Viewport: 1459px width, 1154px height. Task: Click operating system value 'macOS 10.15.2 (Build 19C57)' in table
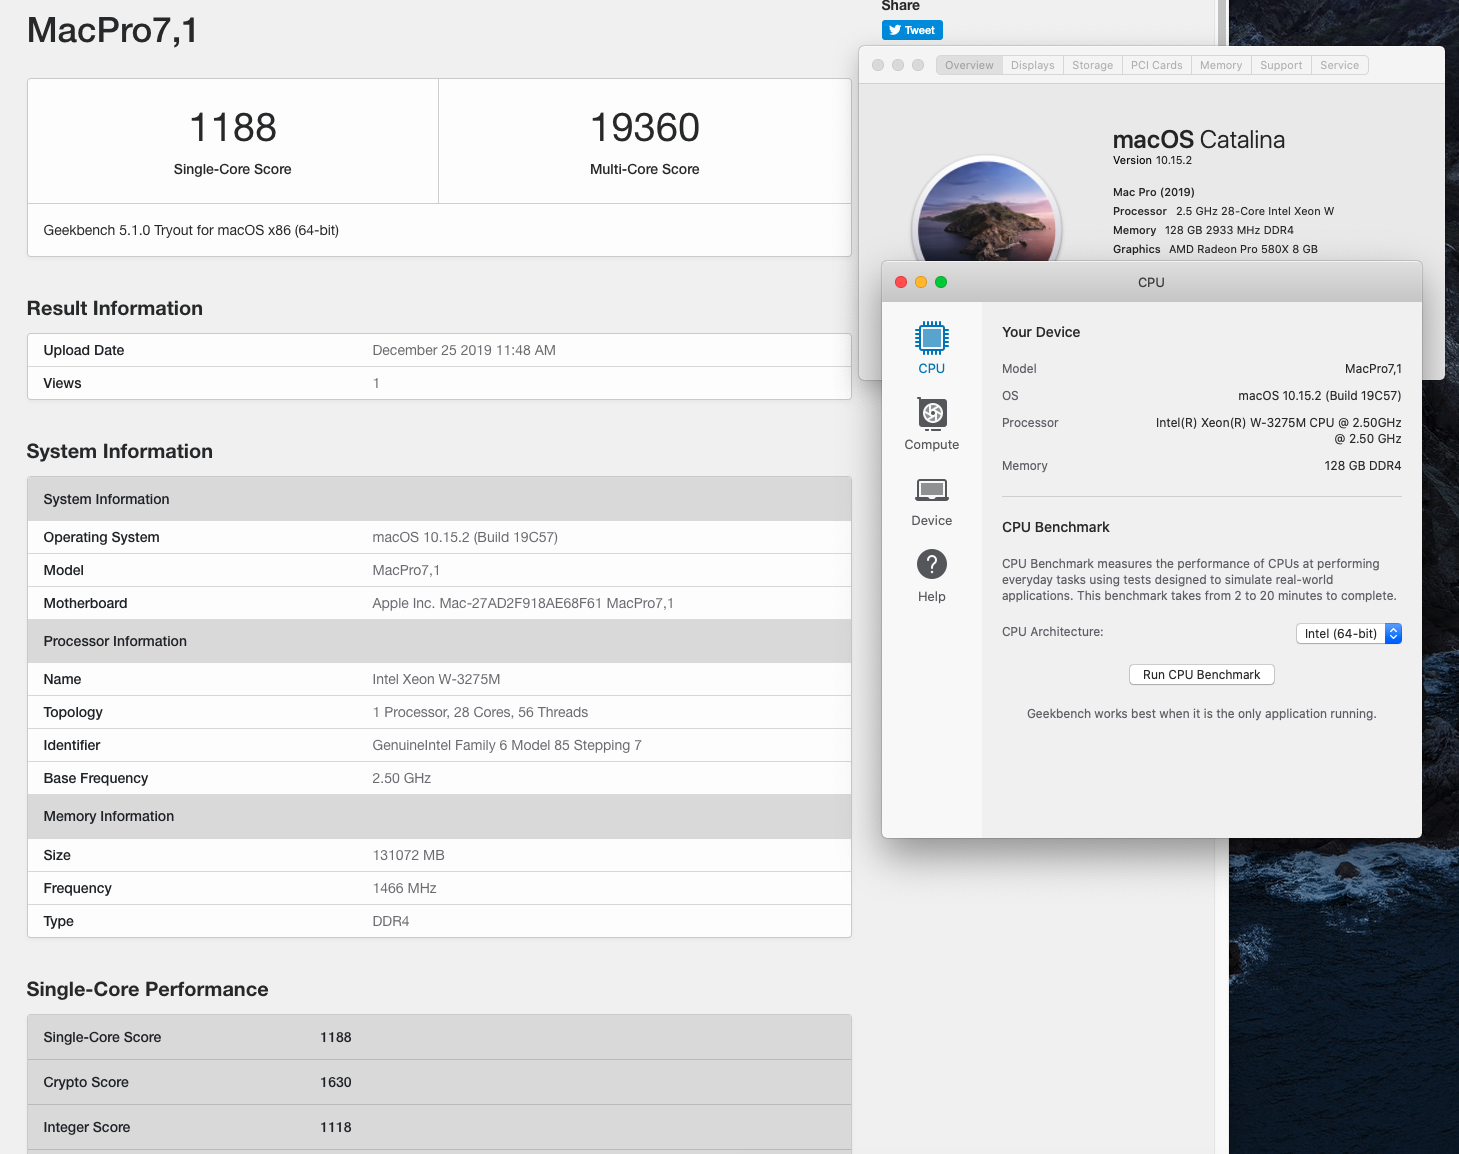click(x=465, y=537)
